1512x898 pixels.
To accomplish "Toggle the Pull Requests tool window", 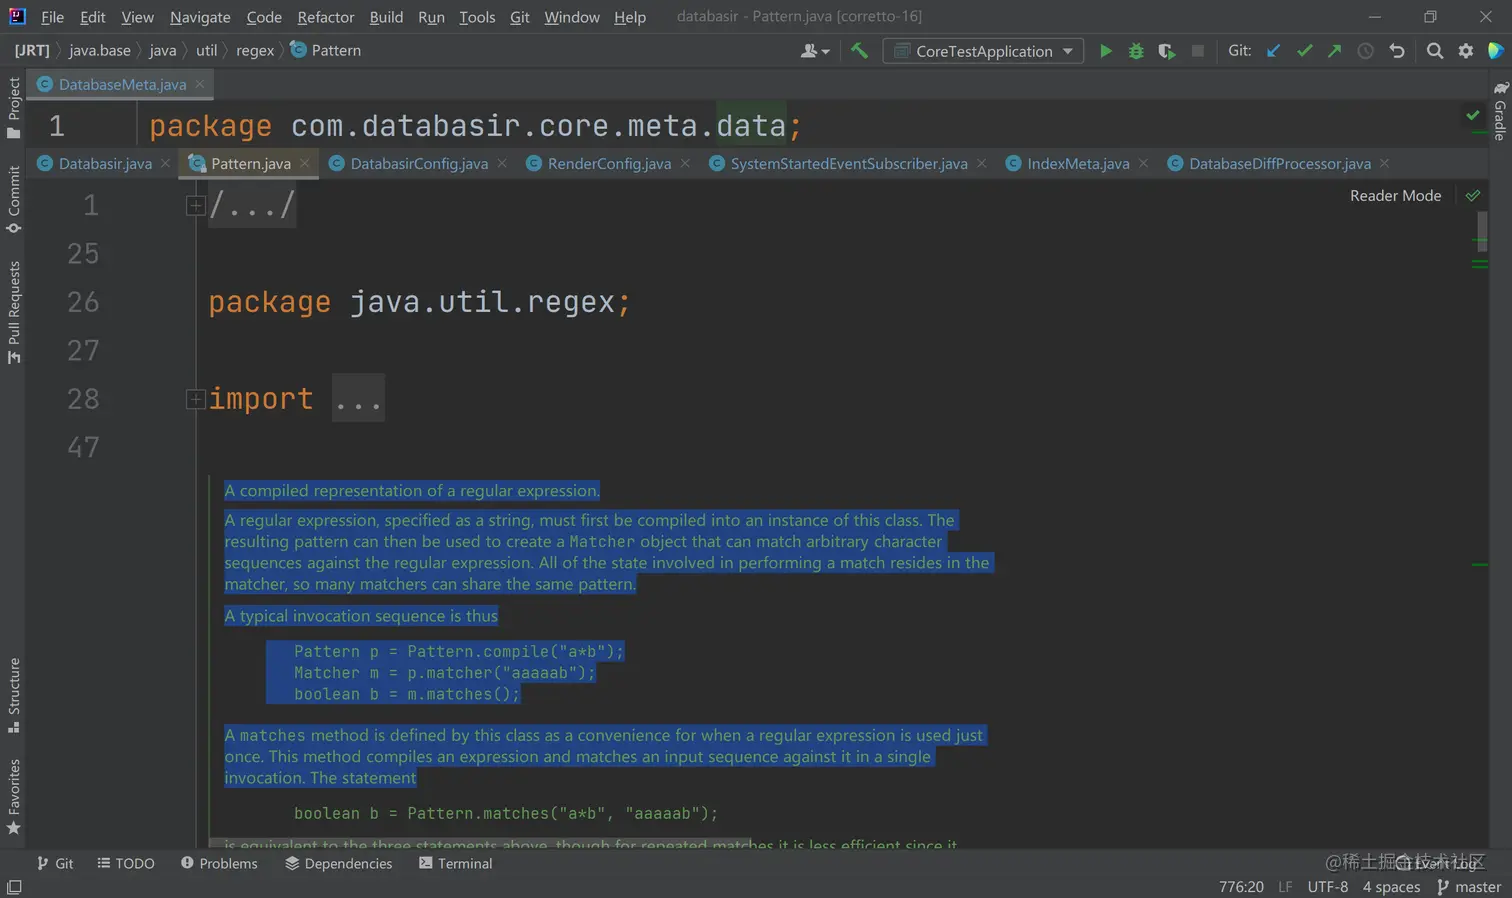I will pyautogui.click(x=14, y=313).
